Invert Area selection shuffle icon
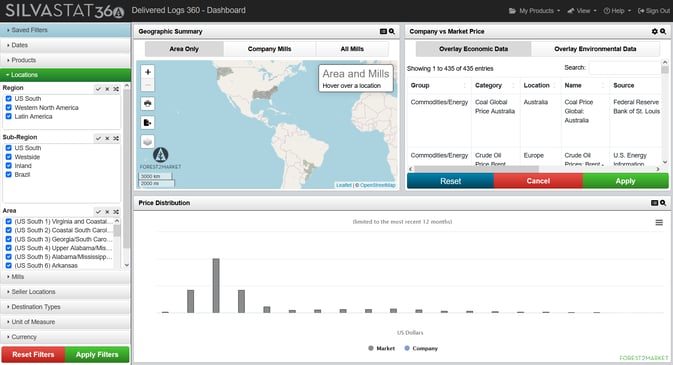Image resolution: width=673 pixels, height=365 pixels. tap(116, 212)
